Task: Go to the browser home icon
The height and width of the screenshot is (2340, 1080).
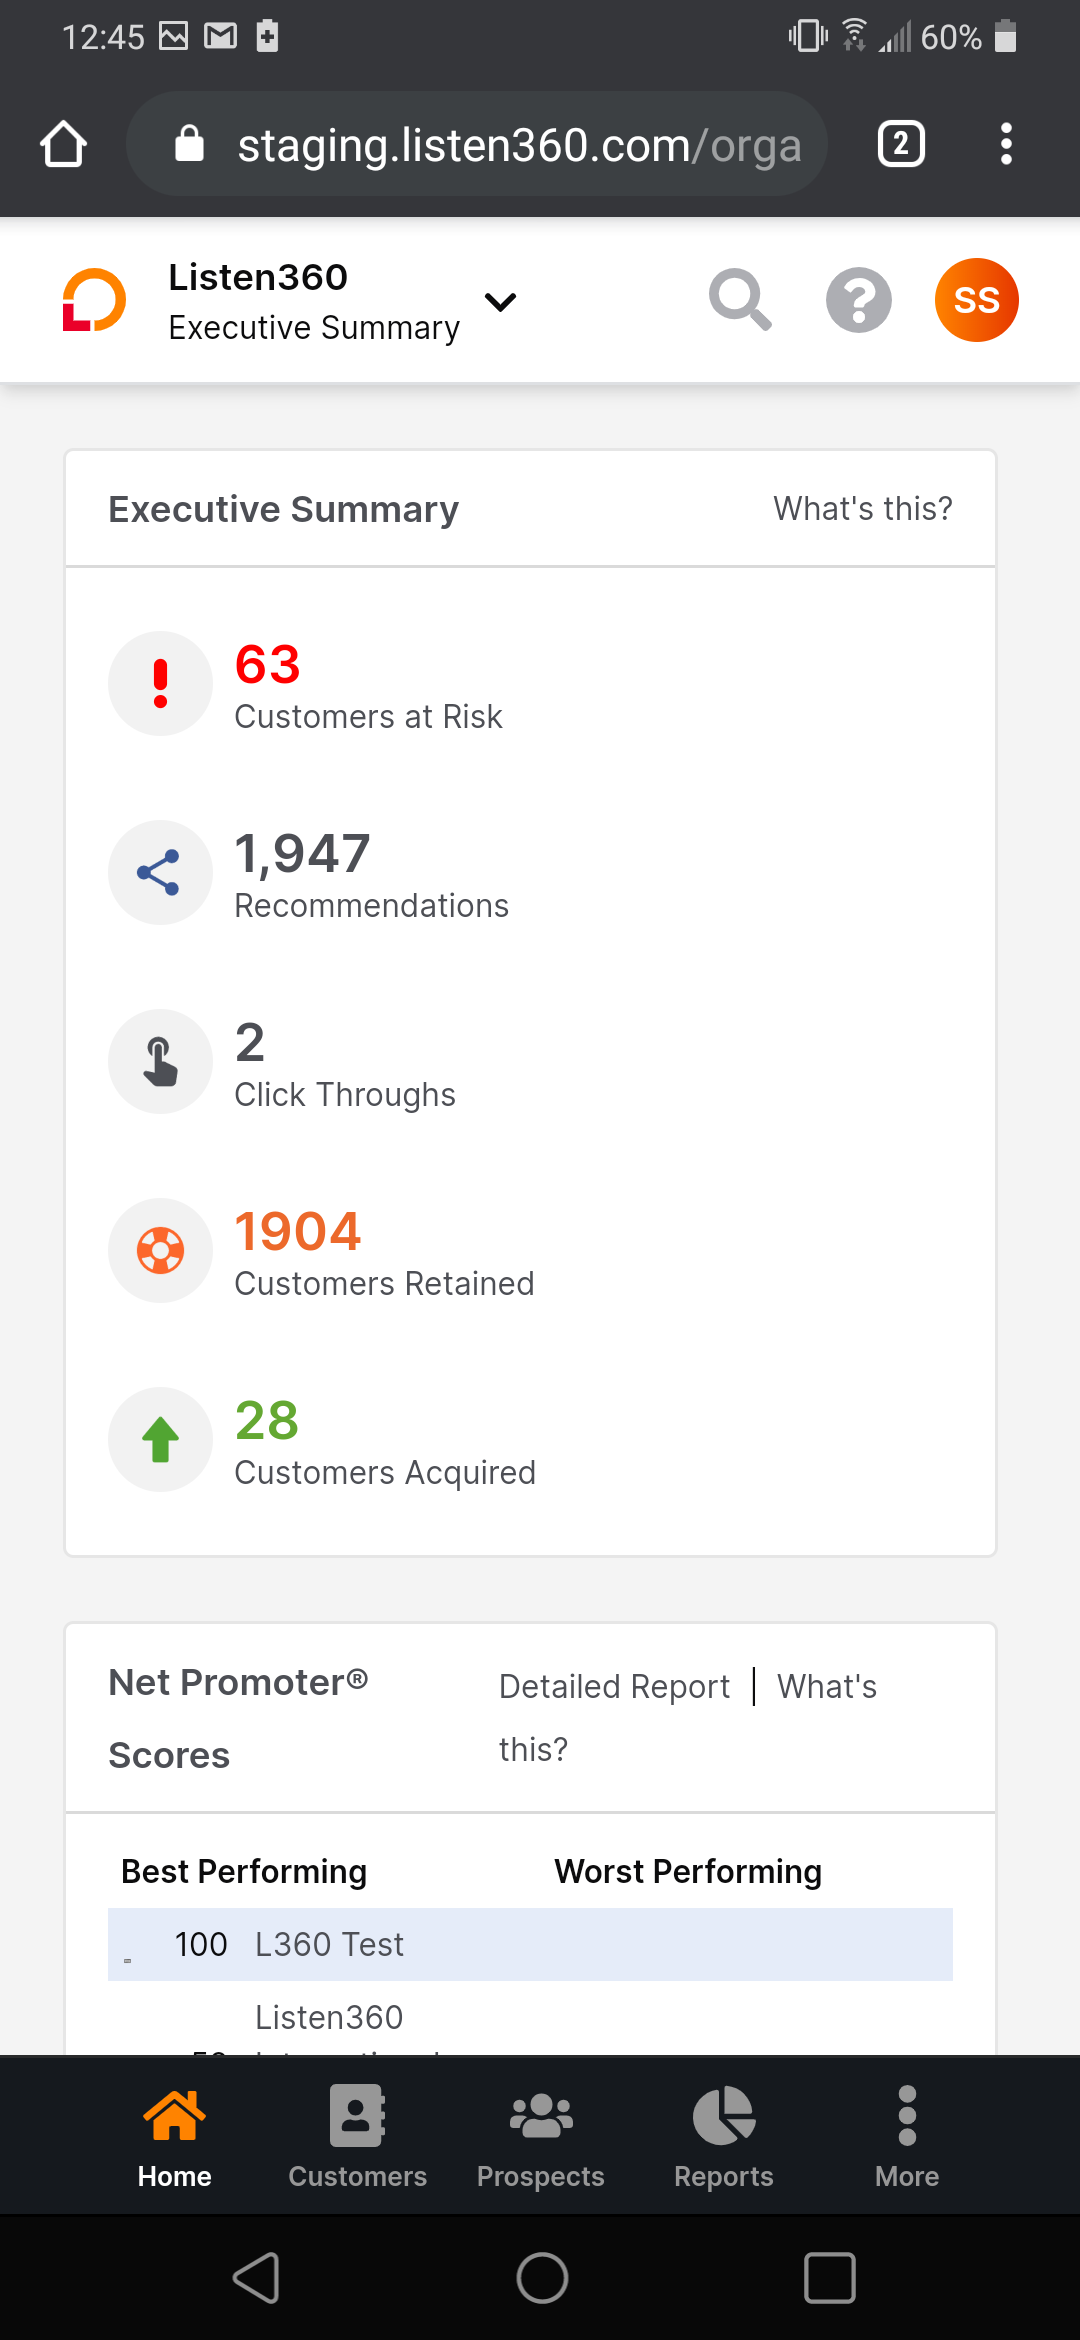Action: (x=63, y=144)
